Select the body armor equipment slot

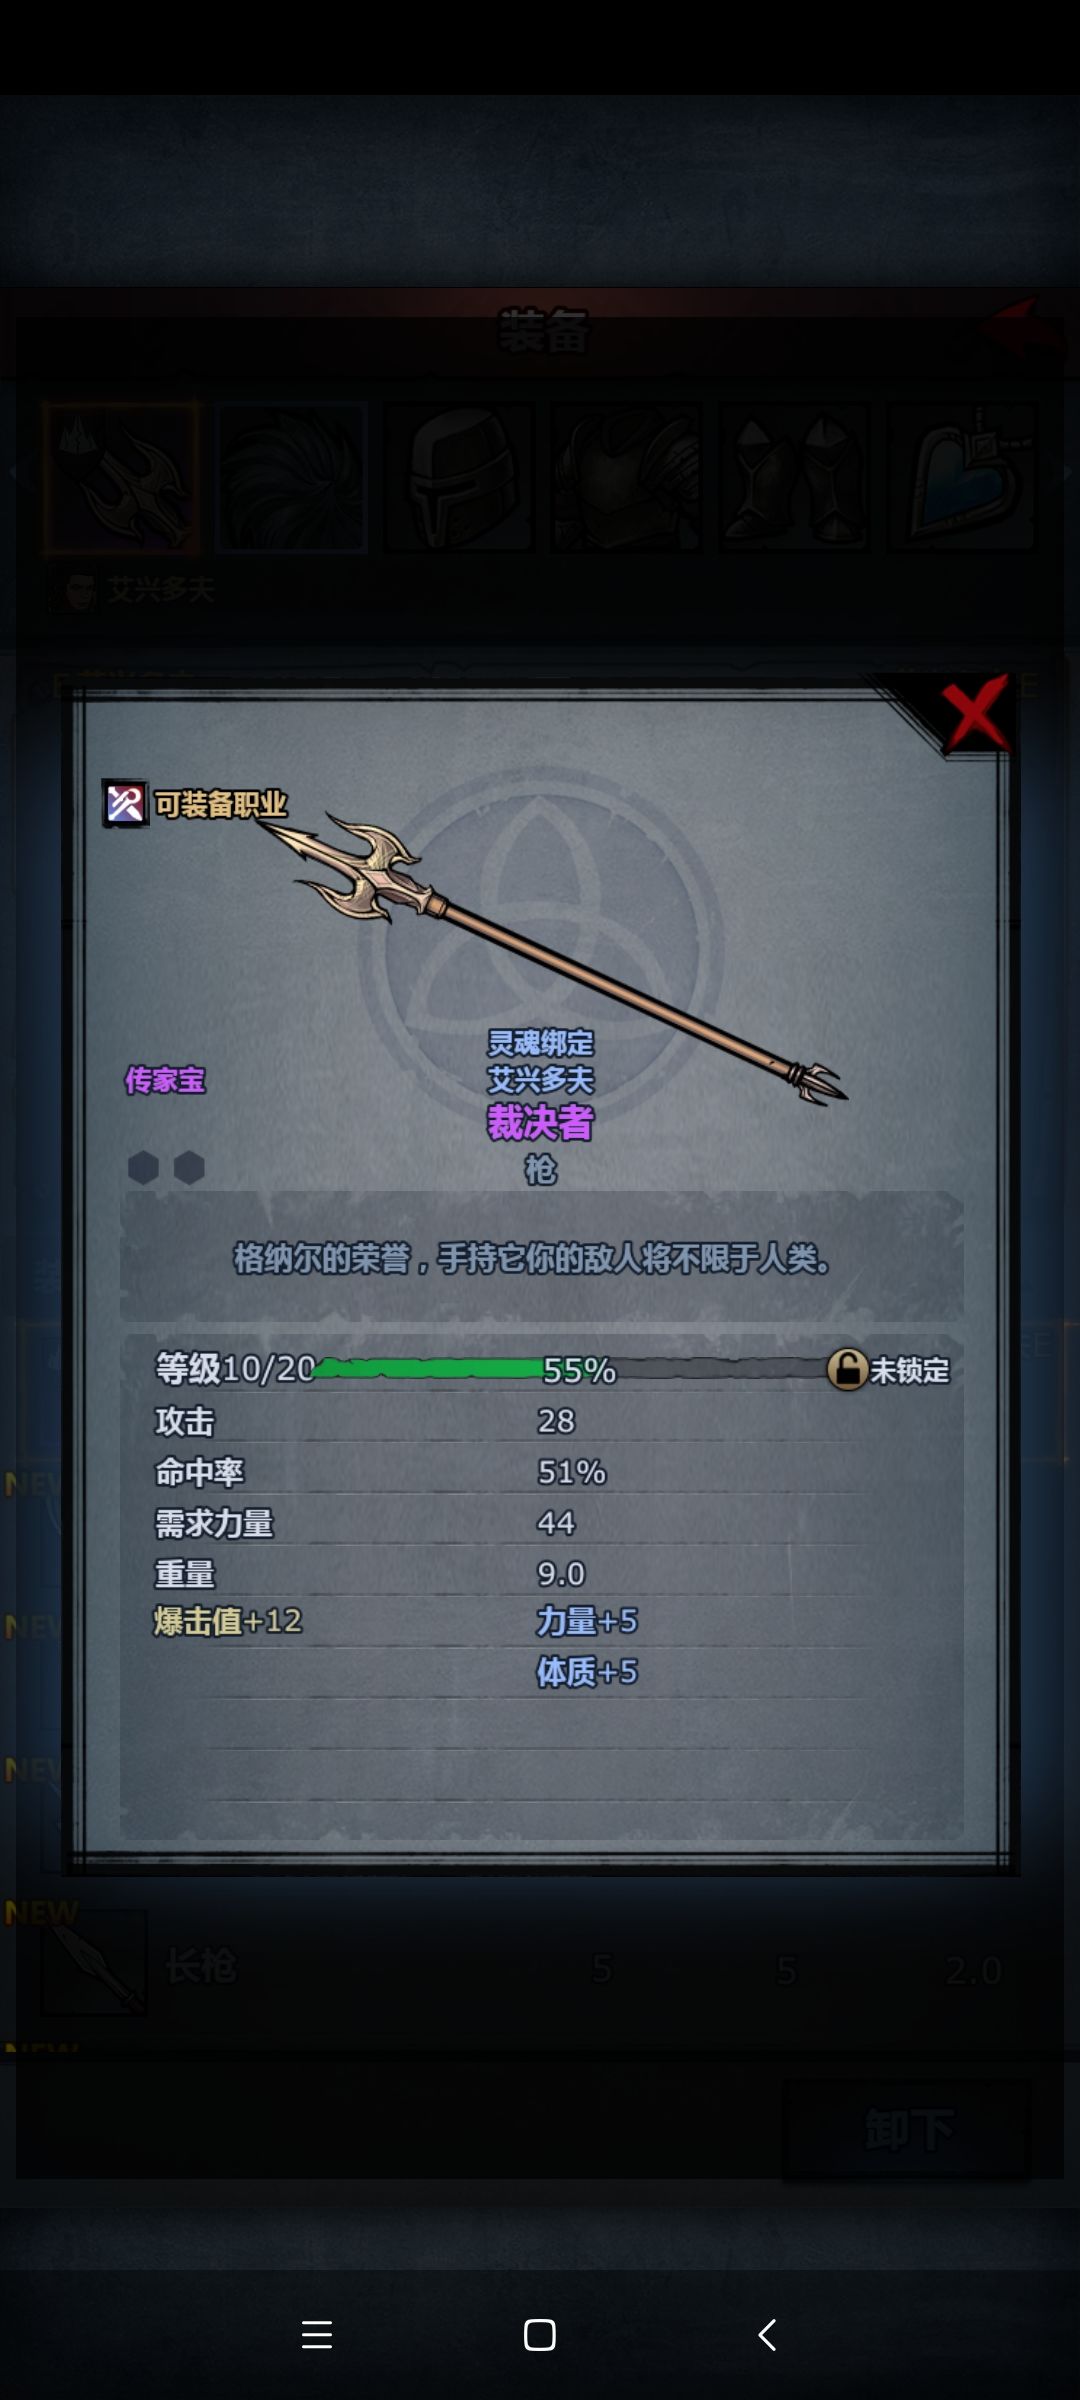(627, 478)
